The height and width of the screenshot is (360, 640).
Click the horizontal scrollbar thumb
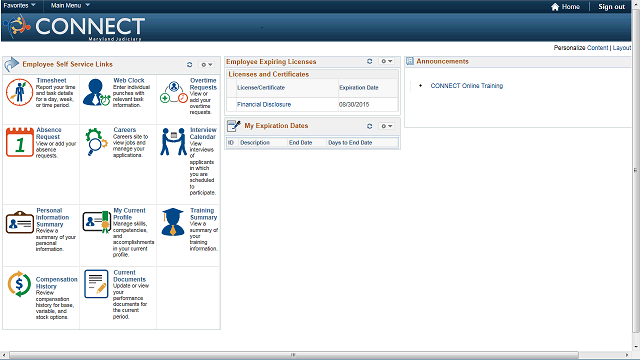[x=293, y=355]
